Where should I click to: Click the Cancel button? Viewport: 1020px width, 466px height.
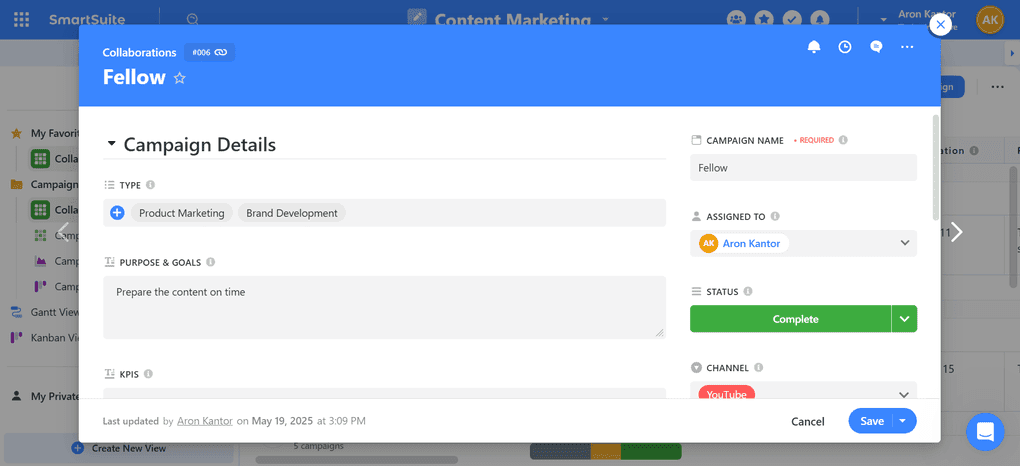tap(808, 422)
